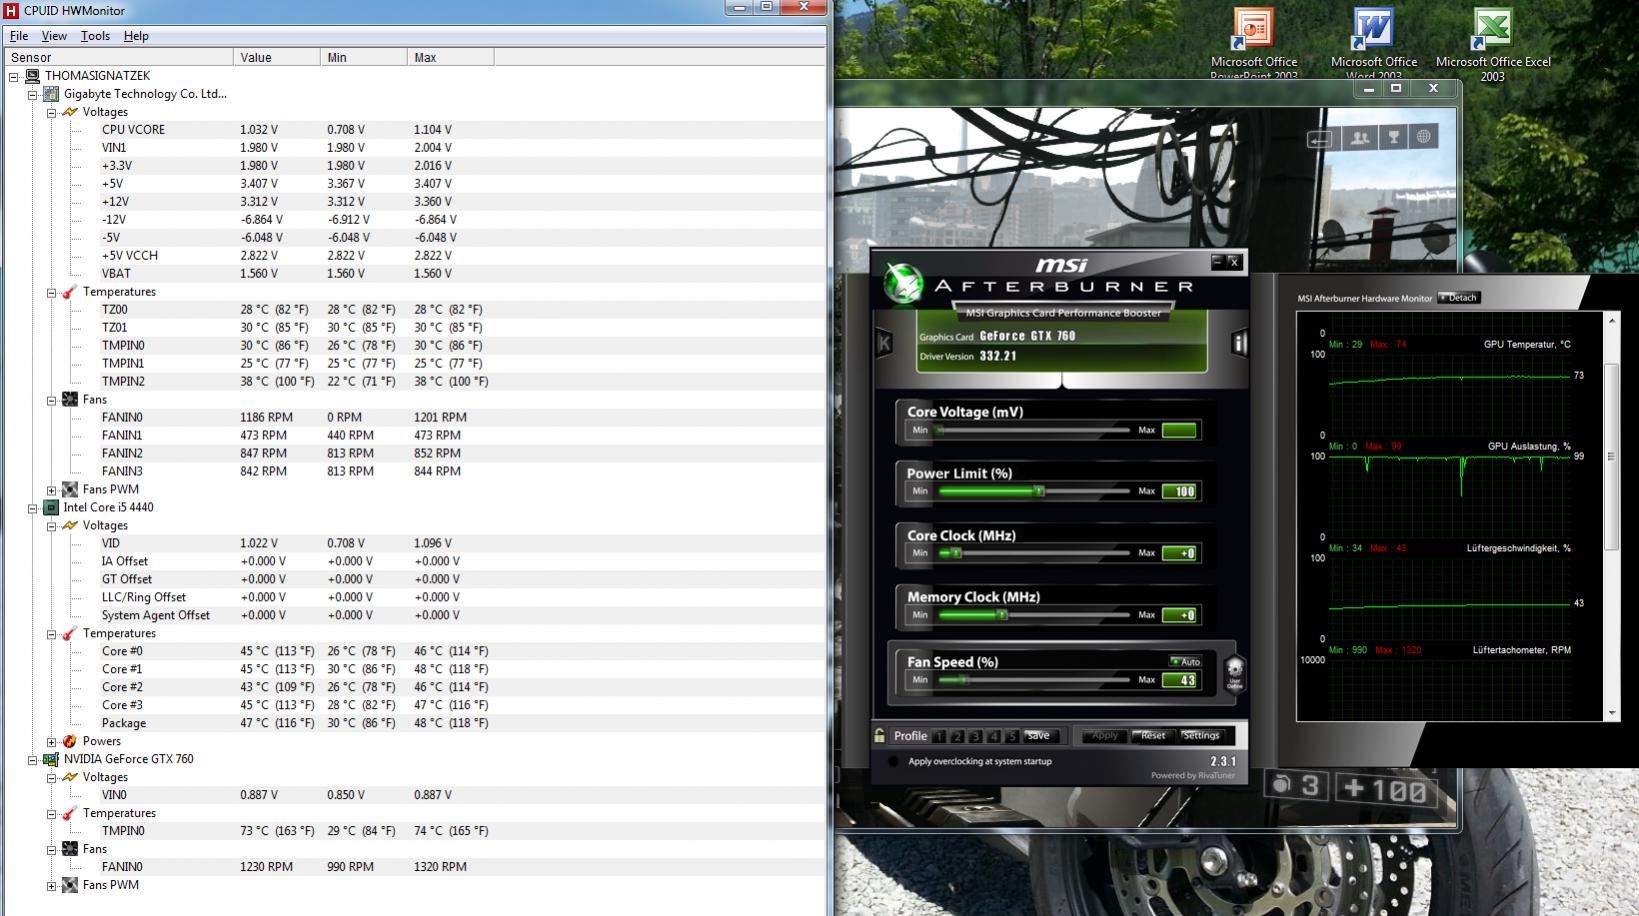Click the NVIDIA GeForce GTX 760 card icon
Image resolution: width=1639 pixels, height=916 pixels.
pos(51,760)
